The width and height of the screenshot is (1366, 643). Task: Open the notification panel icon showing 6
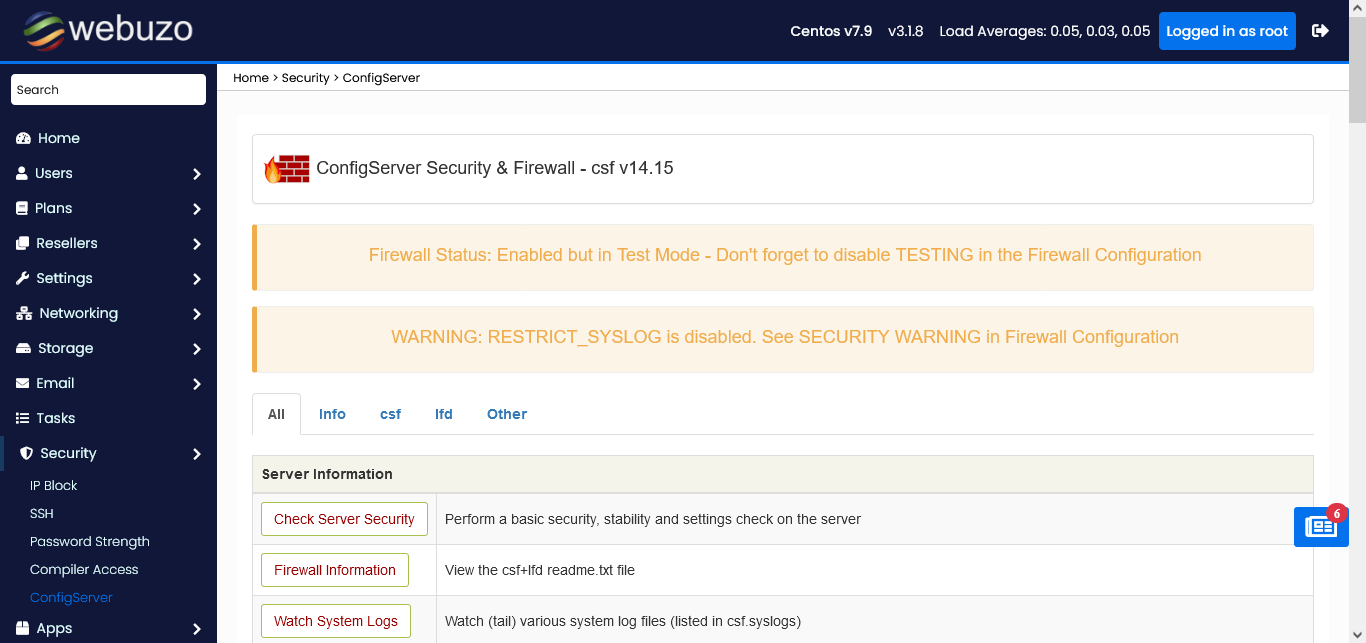(x=1321, y=526)
